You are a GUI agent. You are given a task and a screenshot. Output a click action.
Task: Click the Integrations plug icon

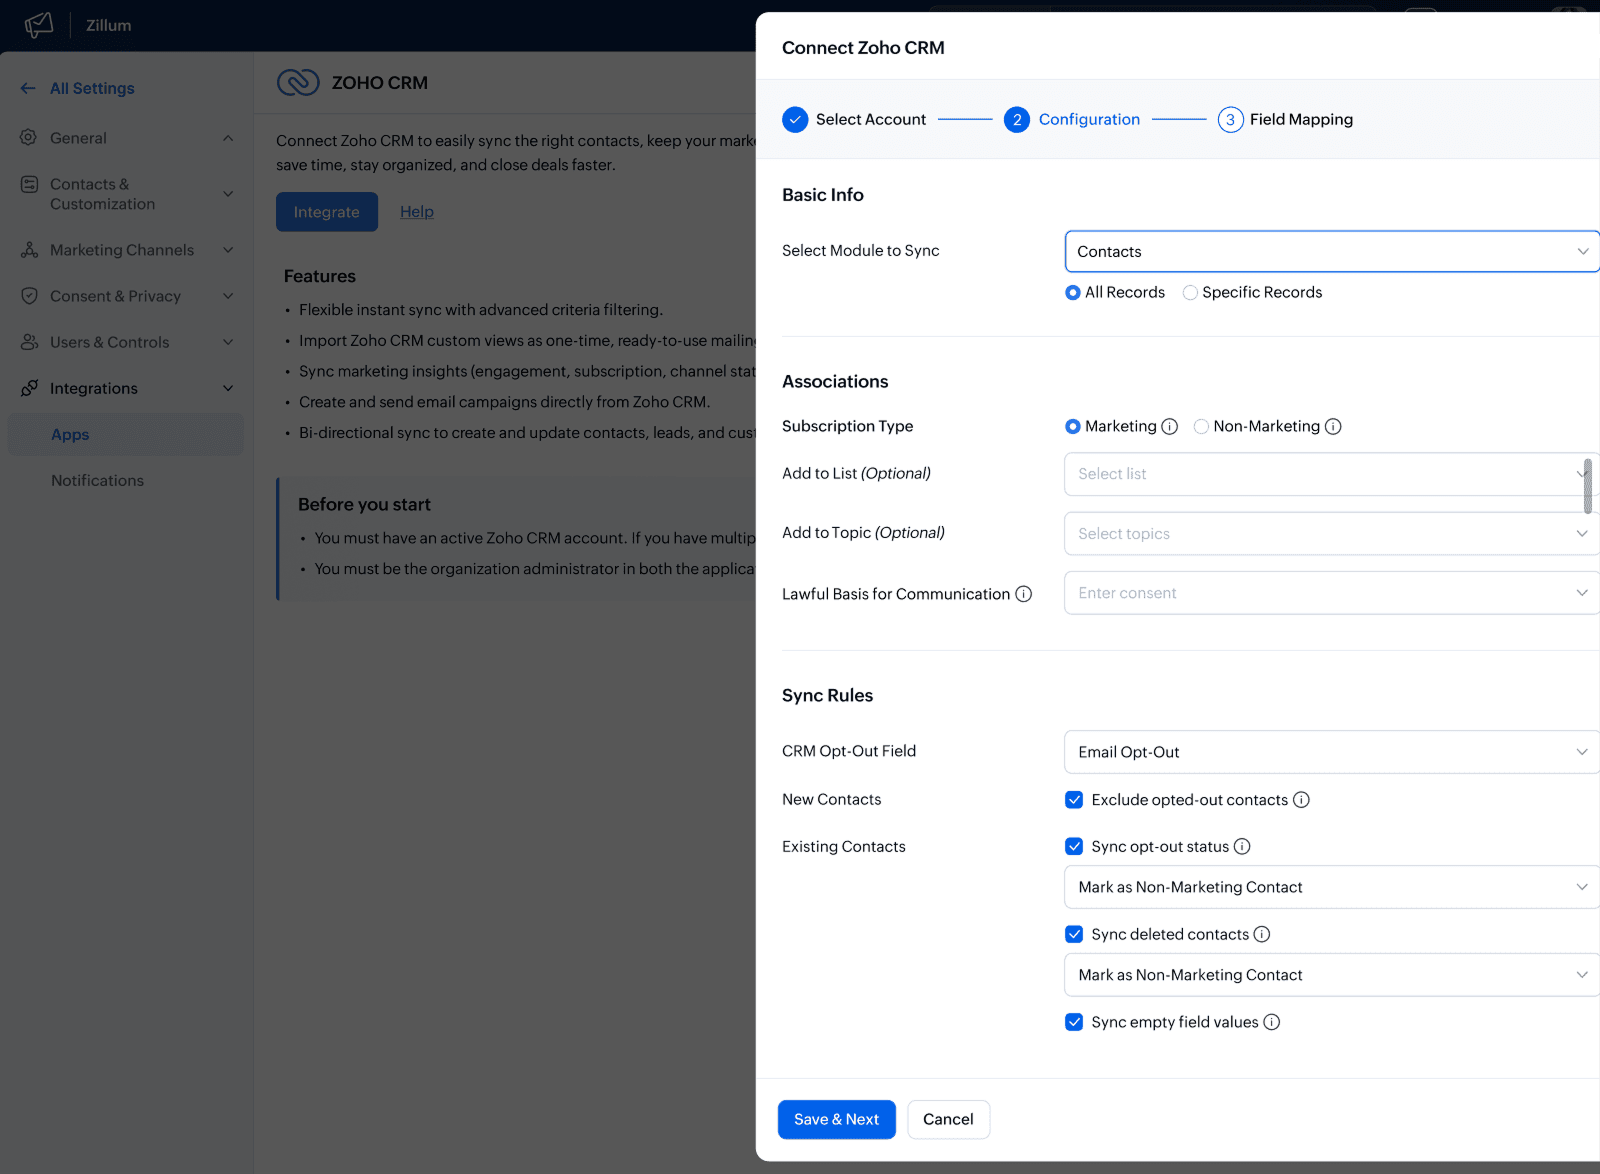coord(29,388)
